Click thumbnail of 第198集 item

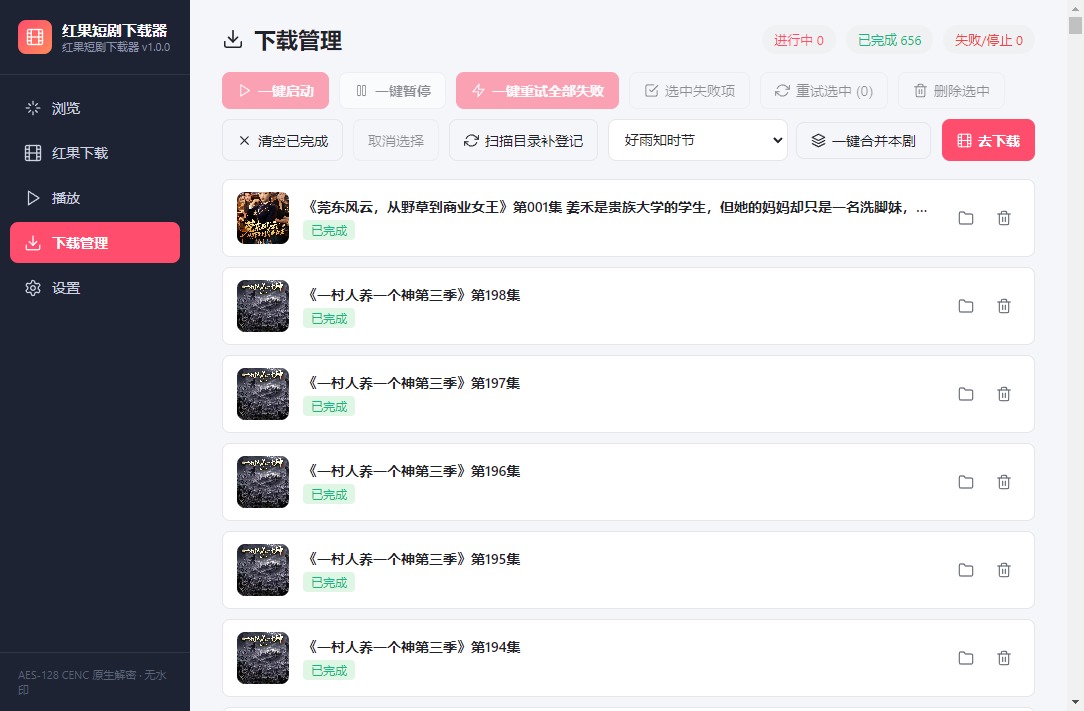[263, 306]
